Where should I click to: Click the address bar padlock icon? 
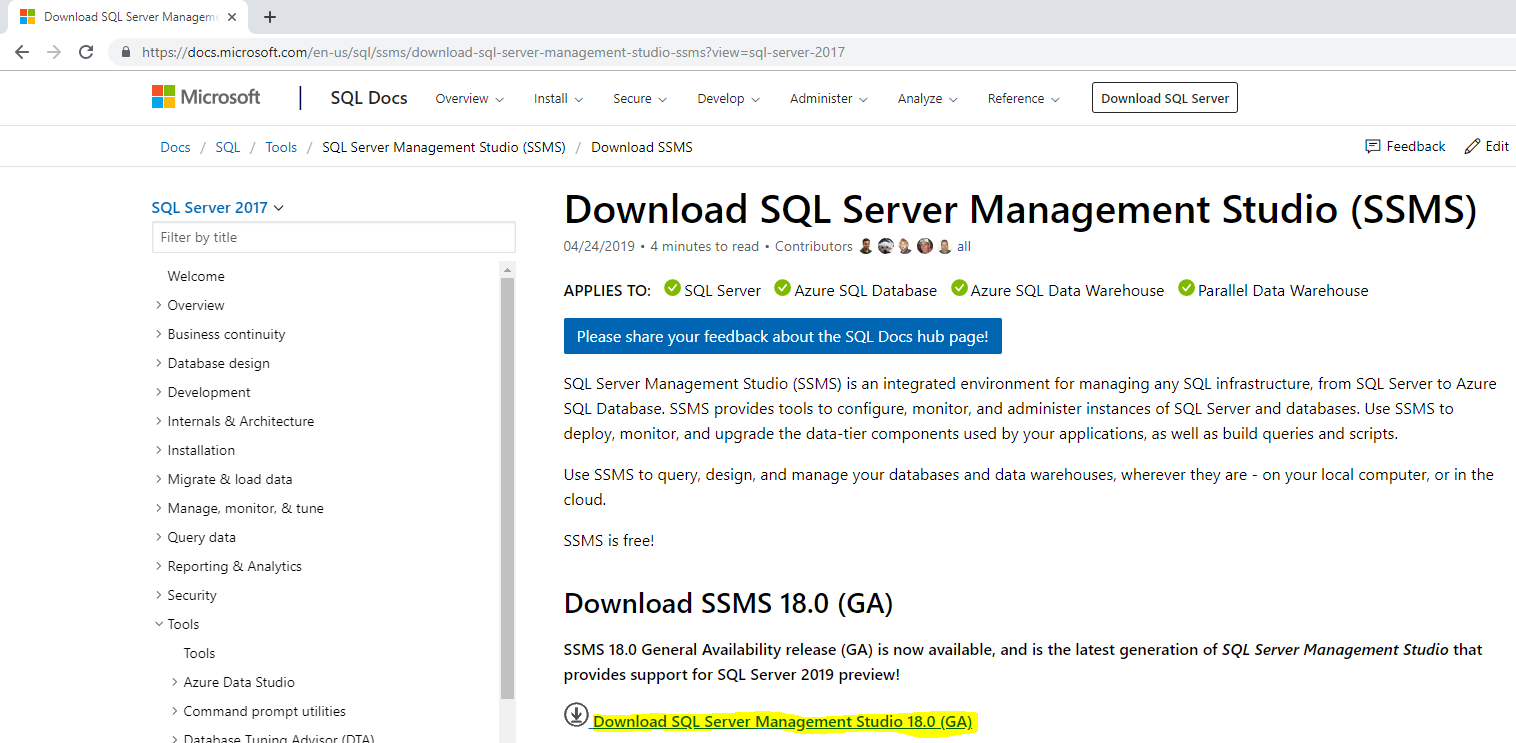(126, 52)
